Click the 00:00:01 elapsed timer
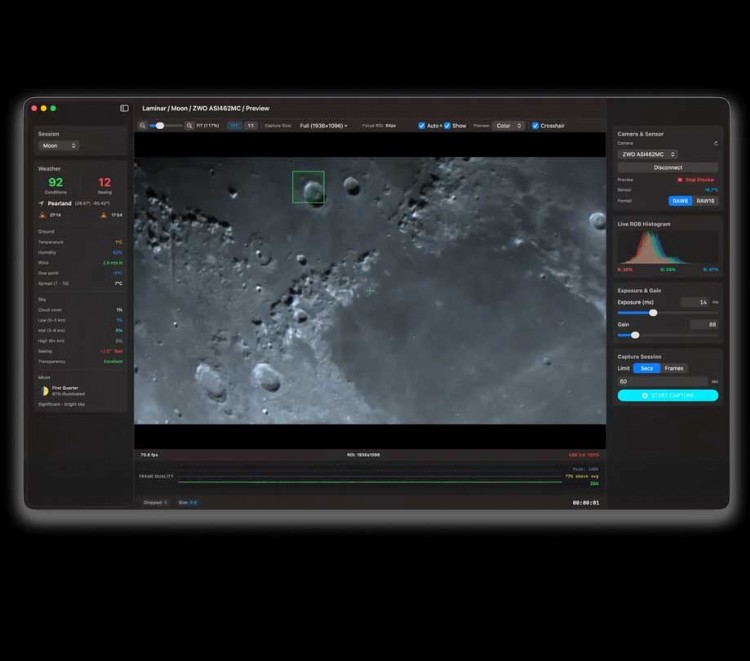750x661 pixels. point(586,503)
